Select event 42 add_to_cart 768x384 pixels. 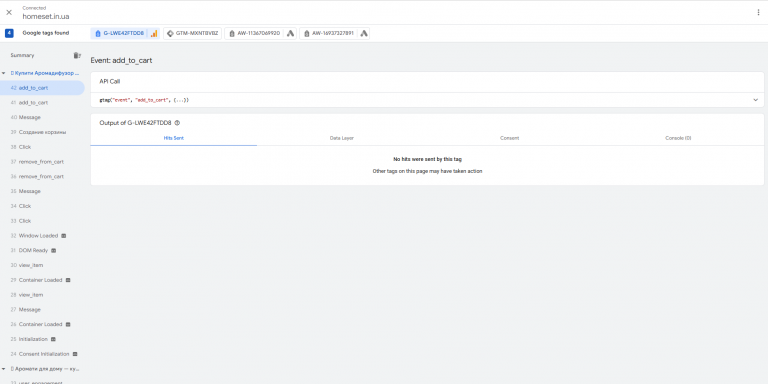point(42,88)
